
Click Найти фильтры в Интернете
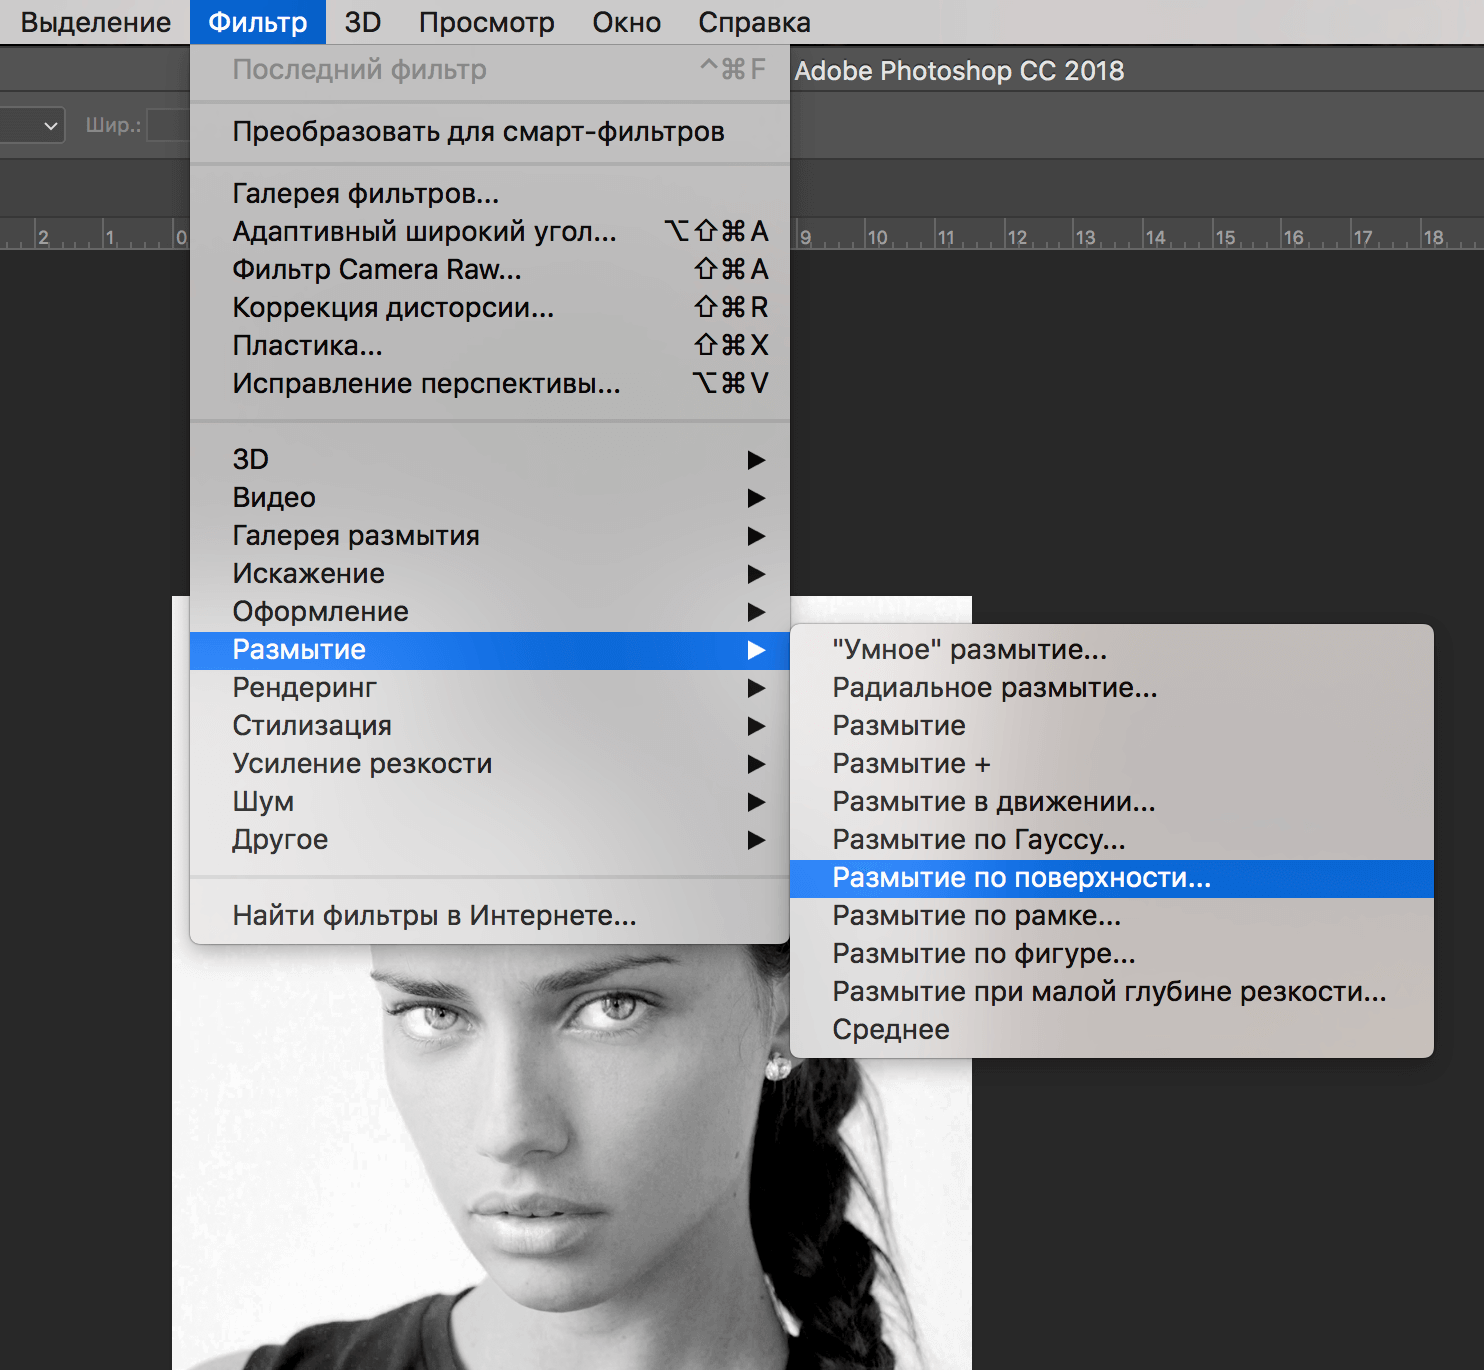[434, 915]
